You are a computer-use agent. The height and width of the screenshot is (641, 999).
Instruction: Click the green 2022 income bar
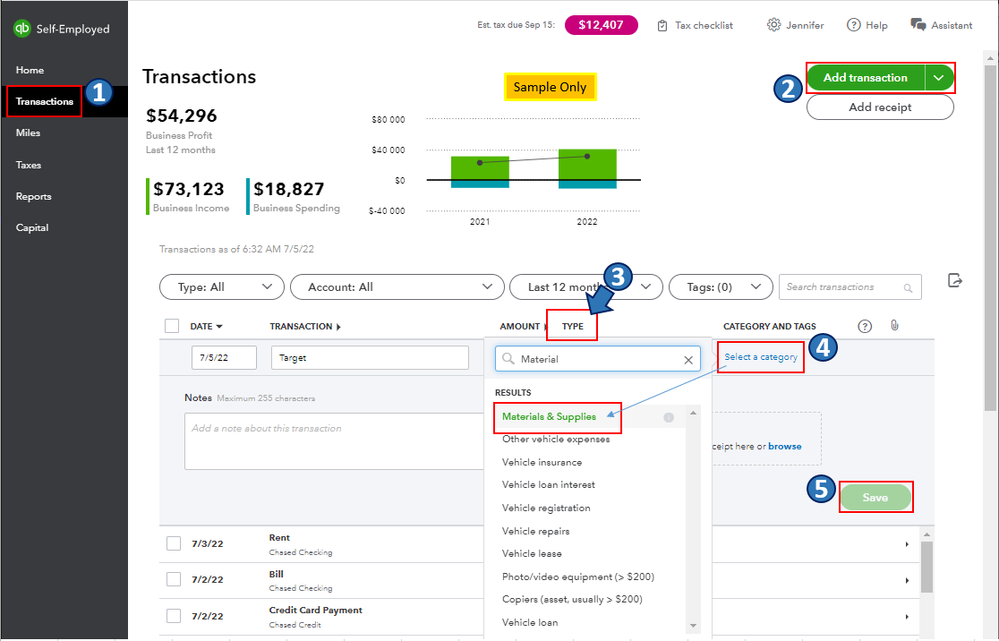click(x=587, y=164)
